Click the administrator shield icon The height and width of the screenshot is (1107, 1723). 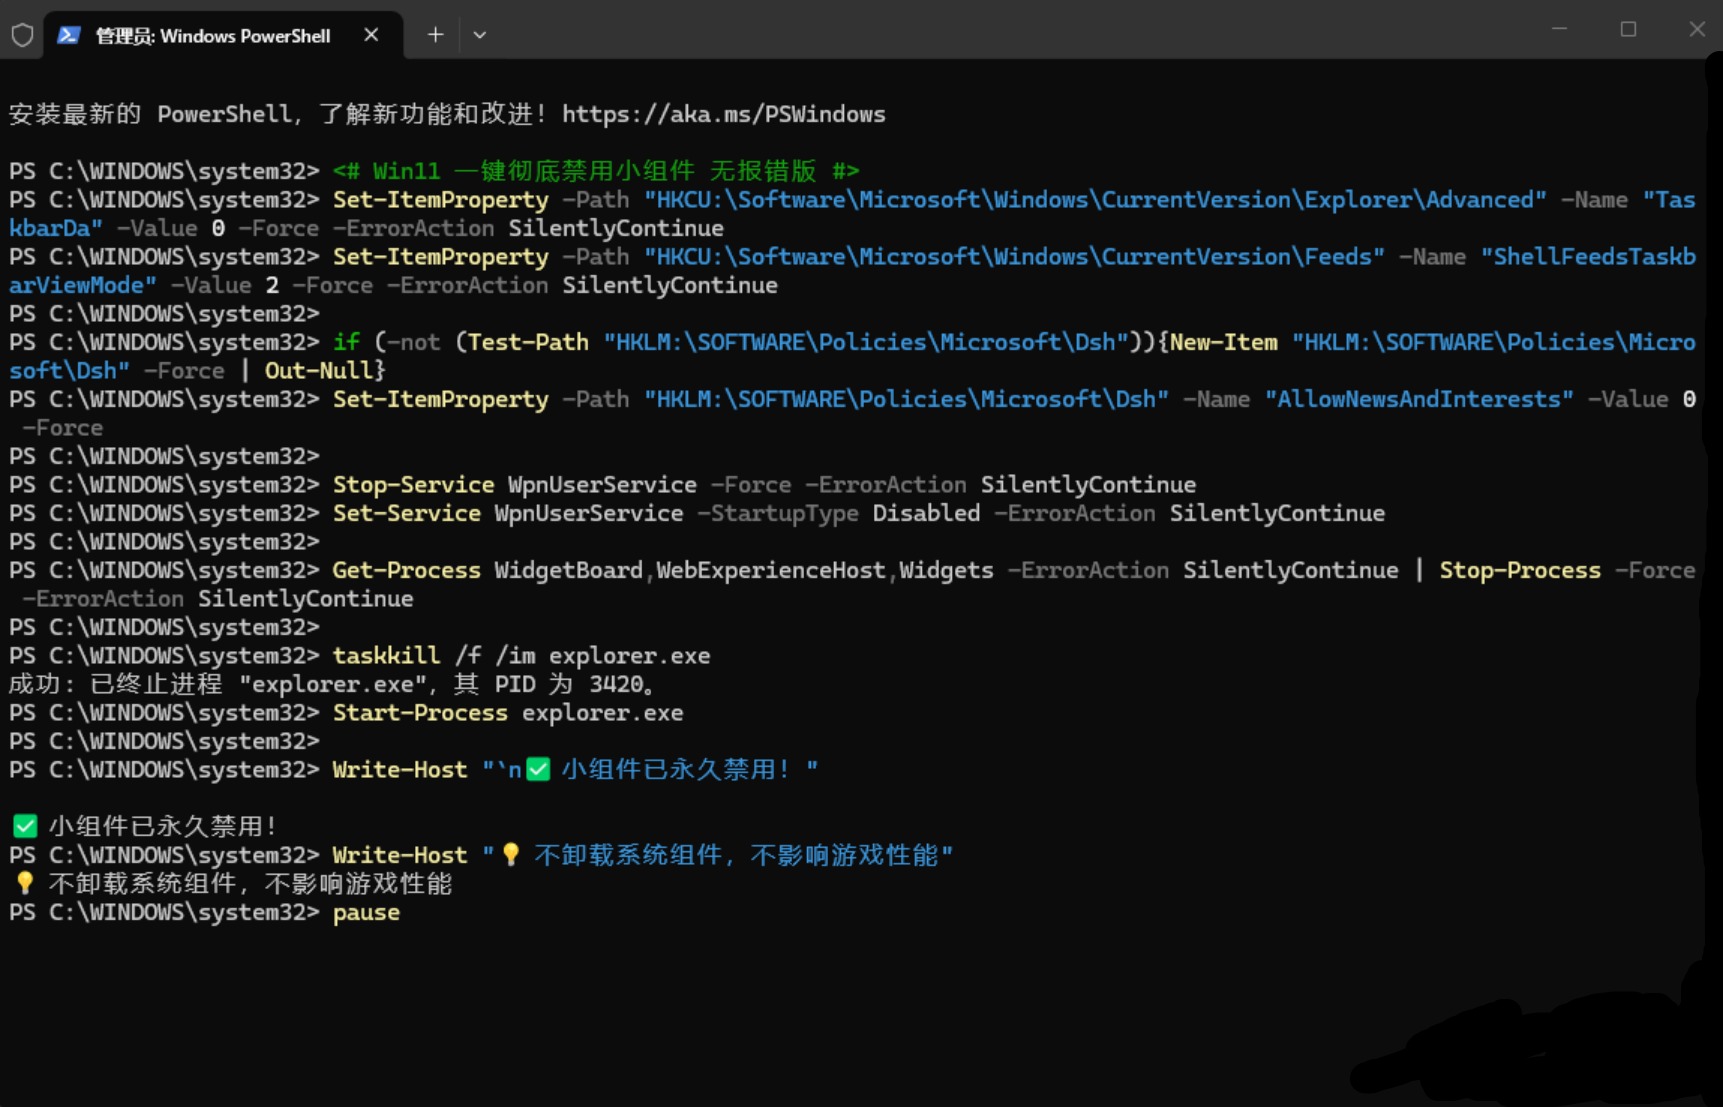[x=22, y=35]
